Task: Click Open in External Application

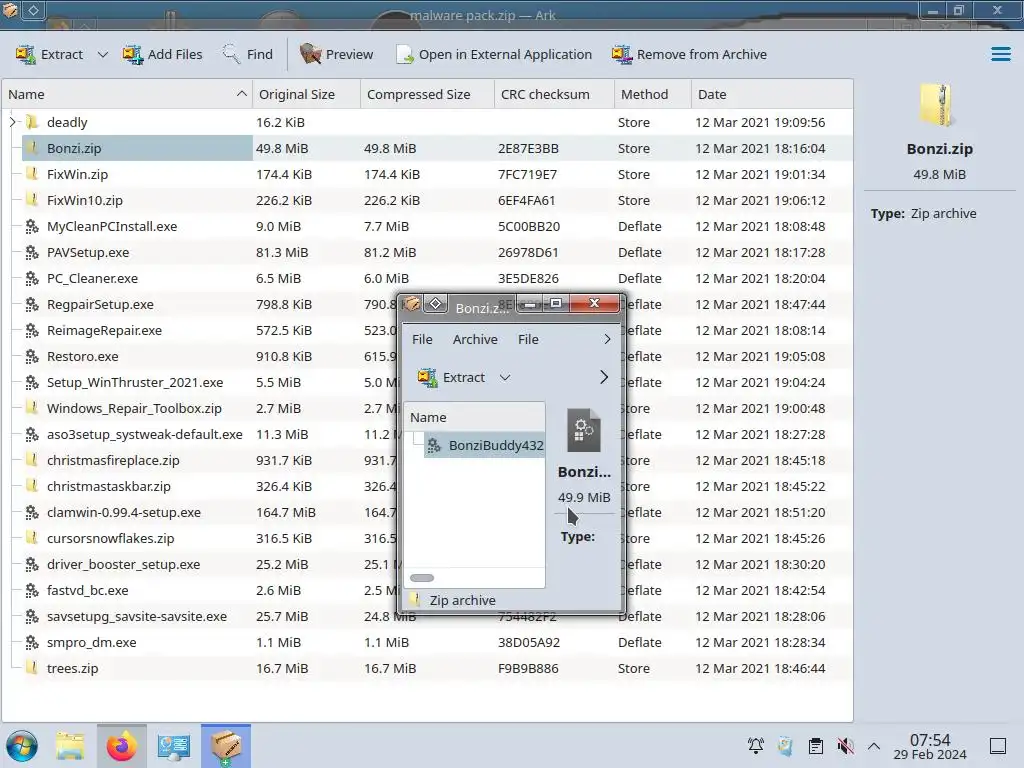Action: click(494, 54)
